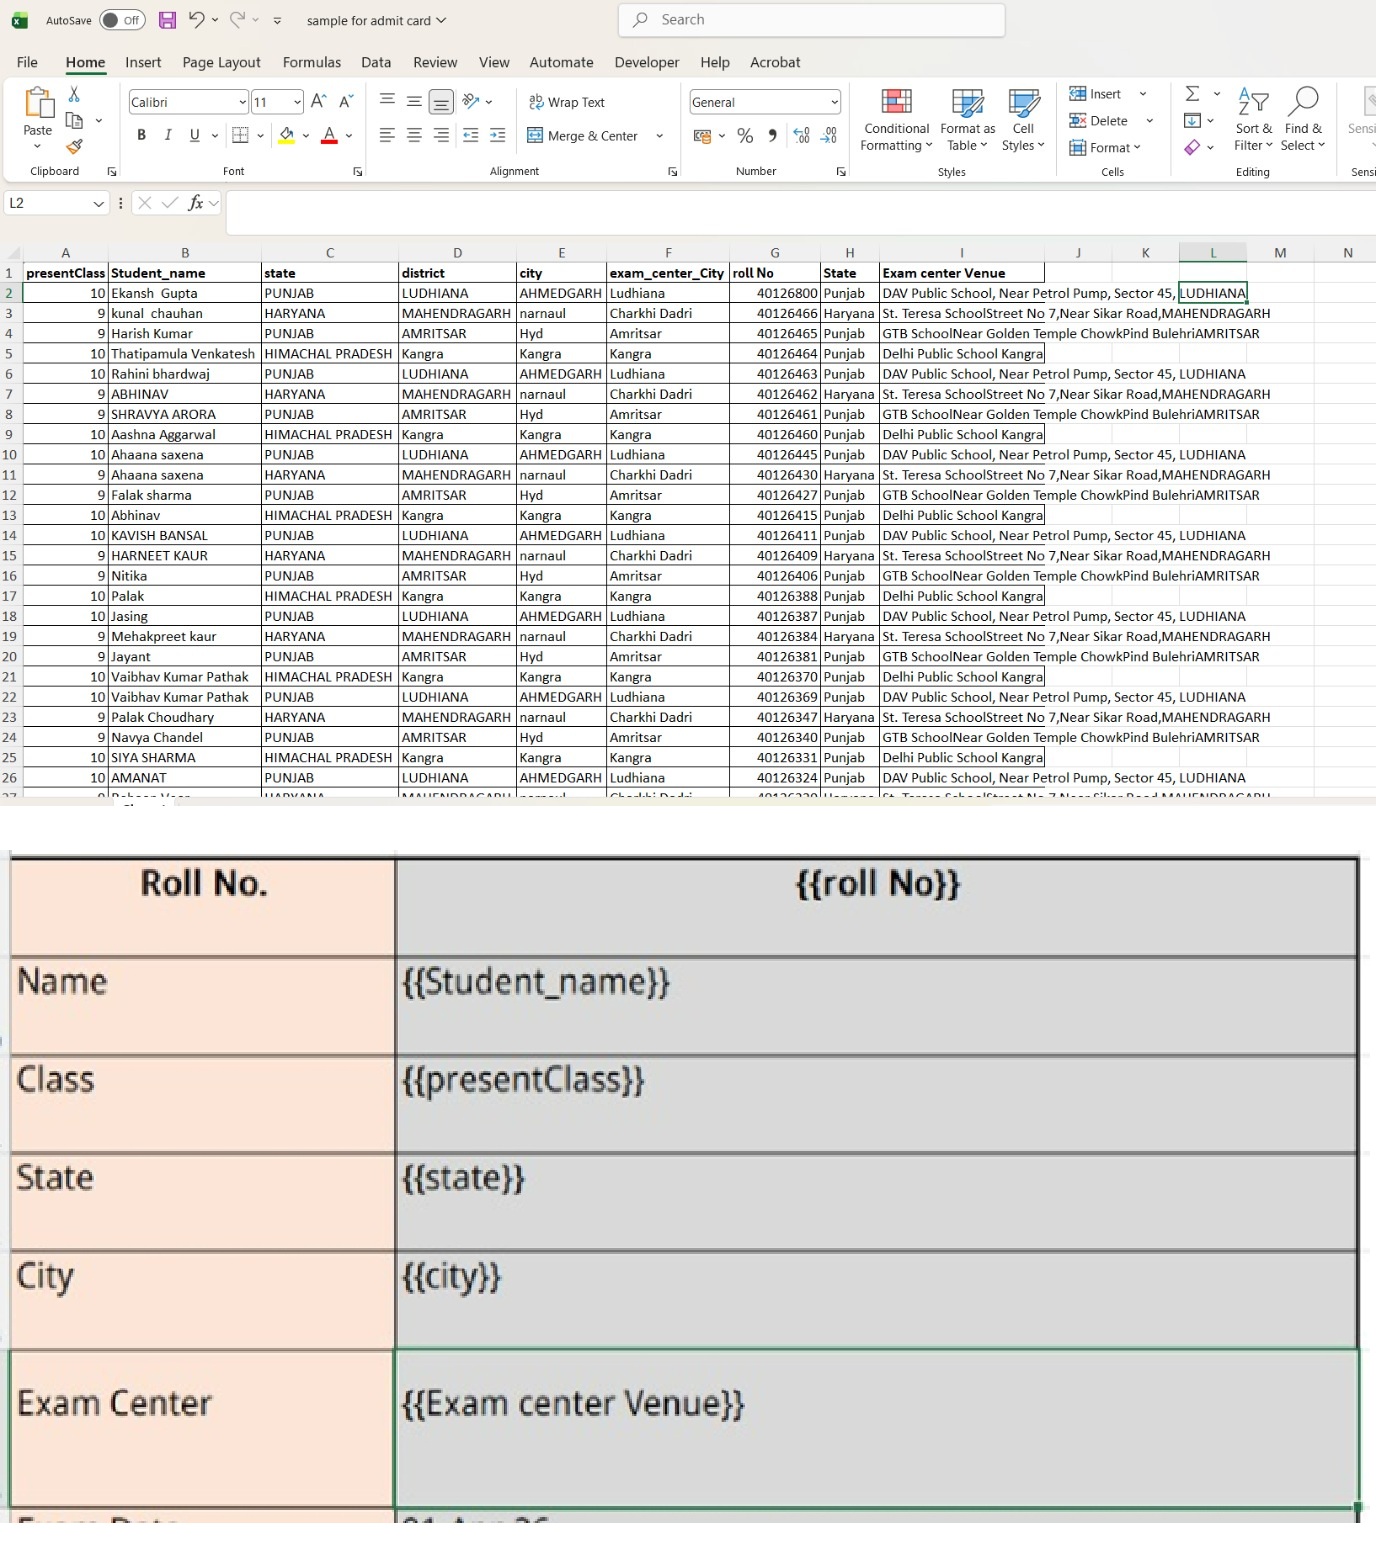Open Font Color dropdown arrow
Screen dimensions: 1376x1557
click(x=349, y=135)
